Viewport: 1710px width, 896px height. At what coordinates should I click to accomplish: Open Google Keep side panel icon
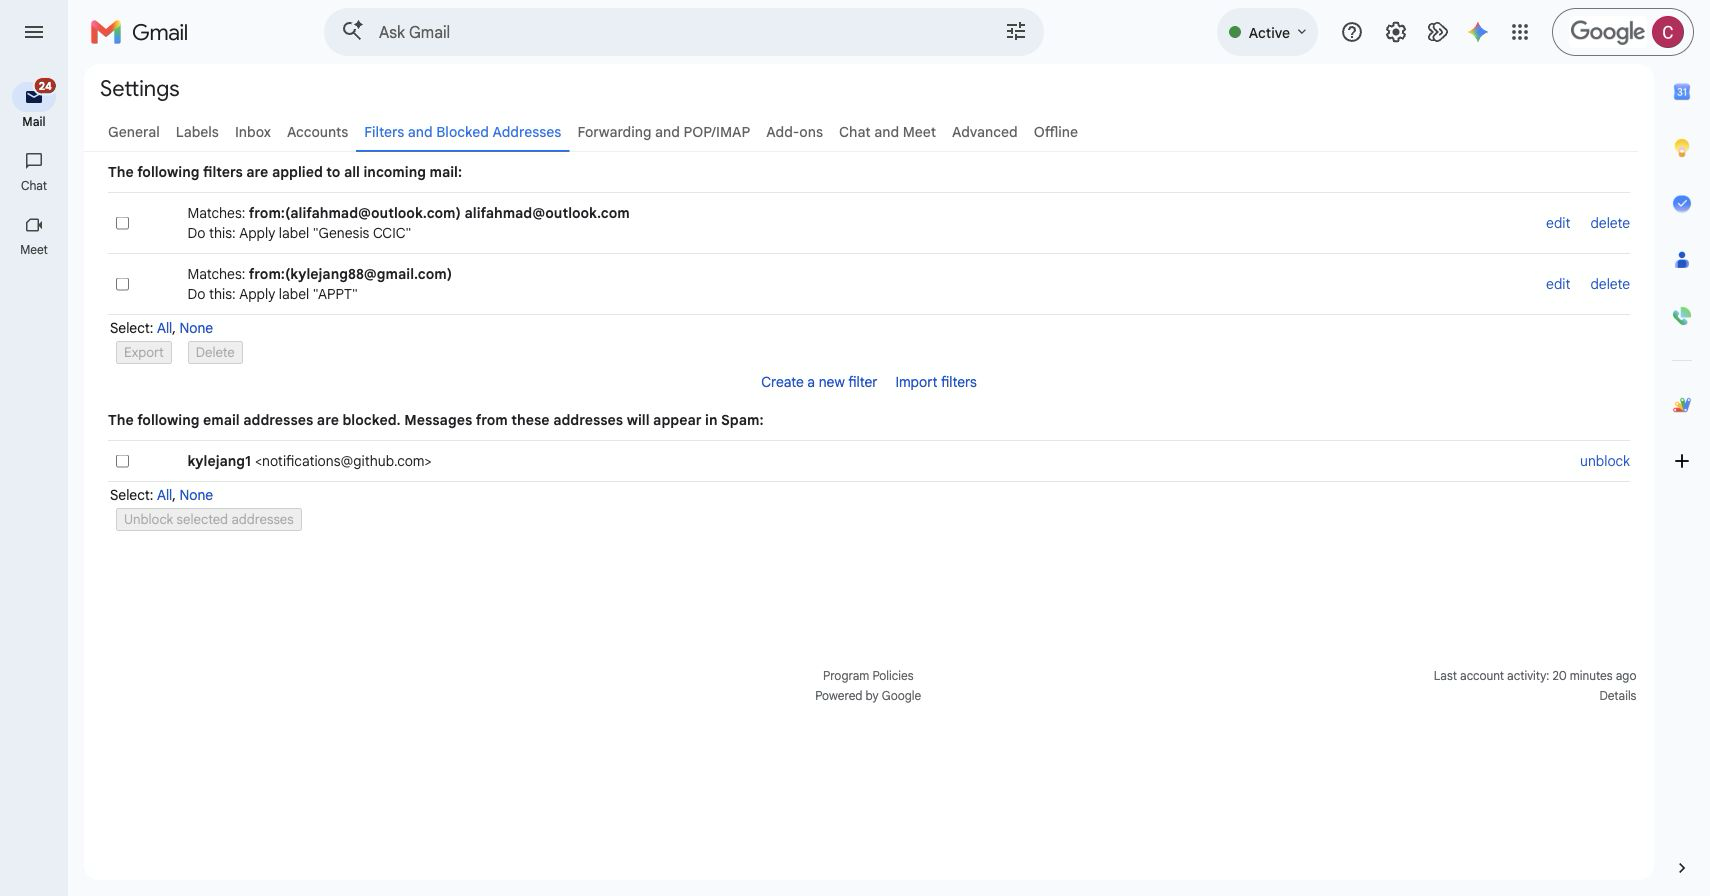1682,148
